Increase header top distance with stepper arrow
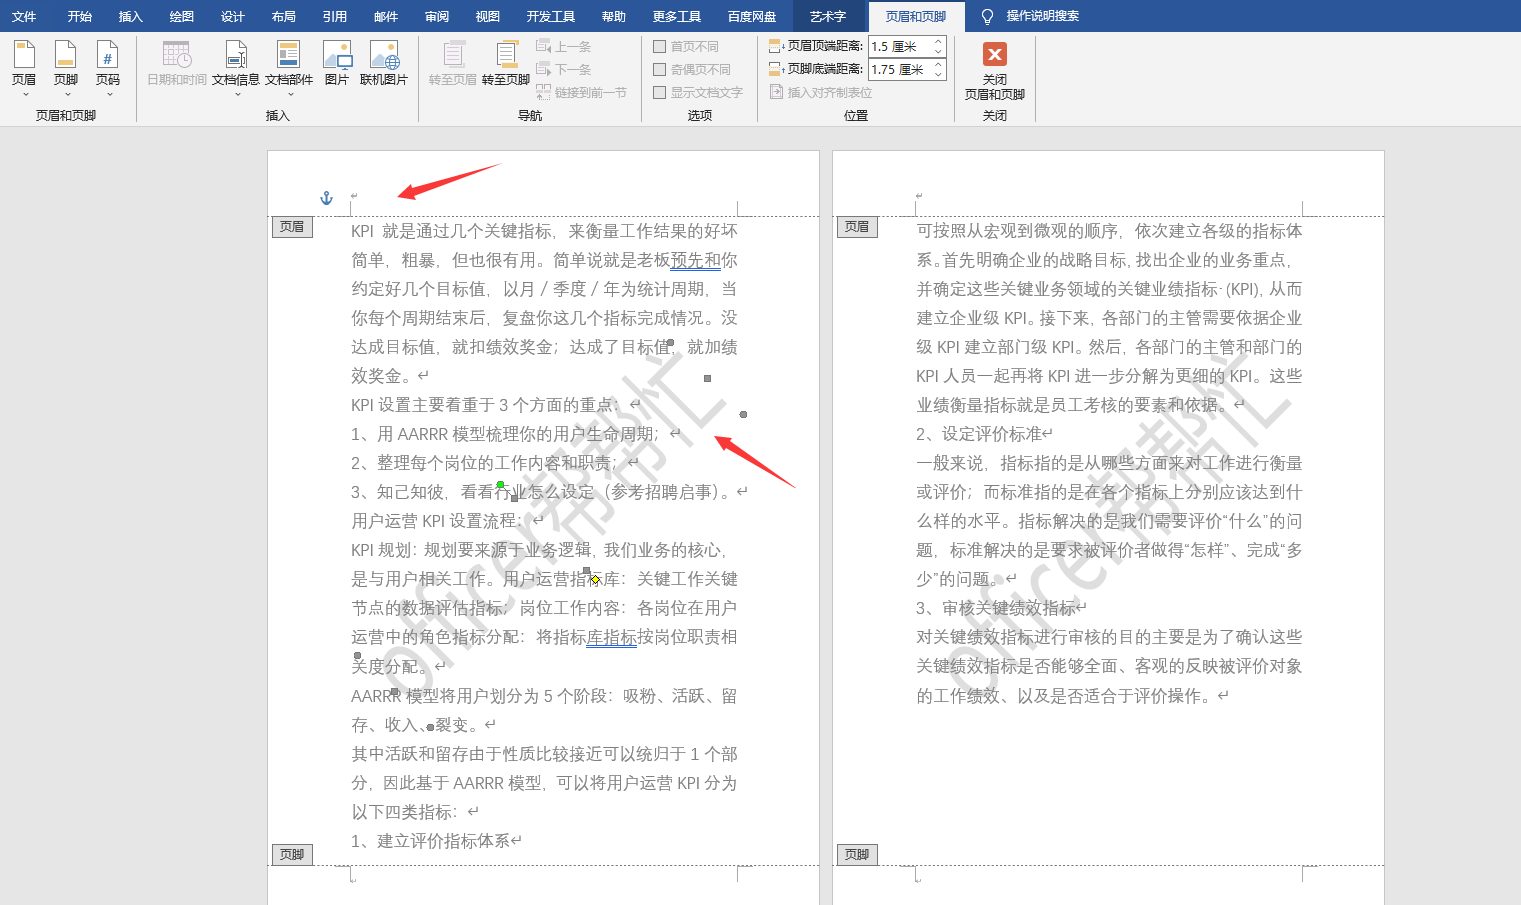Image resolution: width=1521 pixels, height=905 pixels. click(x=936, y=41)
